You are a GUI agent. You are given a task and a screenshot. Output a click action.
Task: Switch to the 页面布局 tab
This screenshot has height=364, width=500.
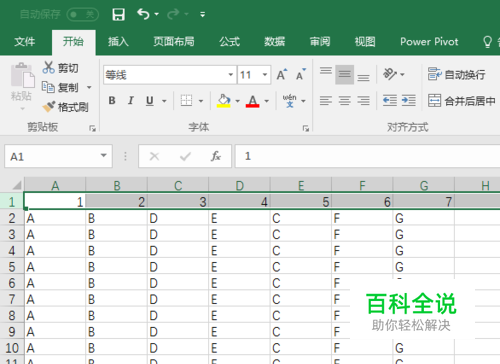pyautogui.click(x=174, y=42)
